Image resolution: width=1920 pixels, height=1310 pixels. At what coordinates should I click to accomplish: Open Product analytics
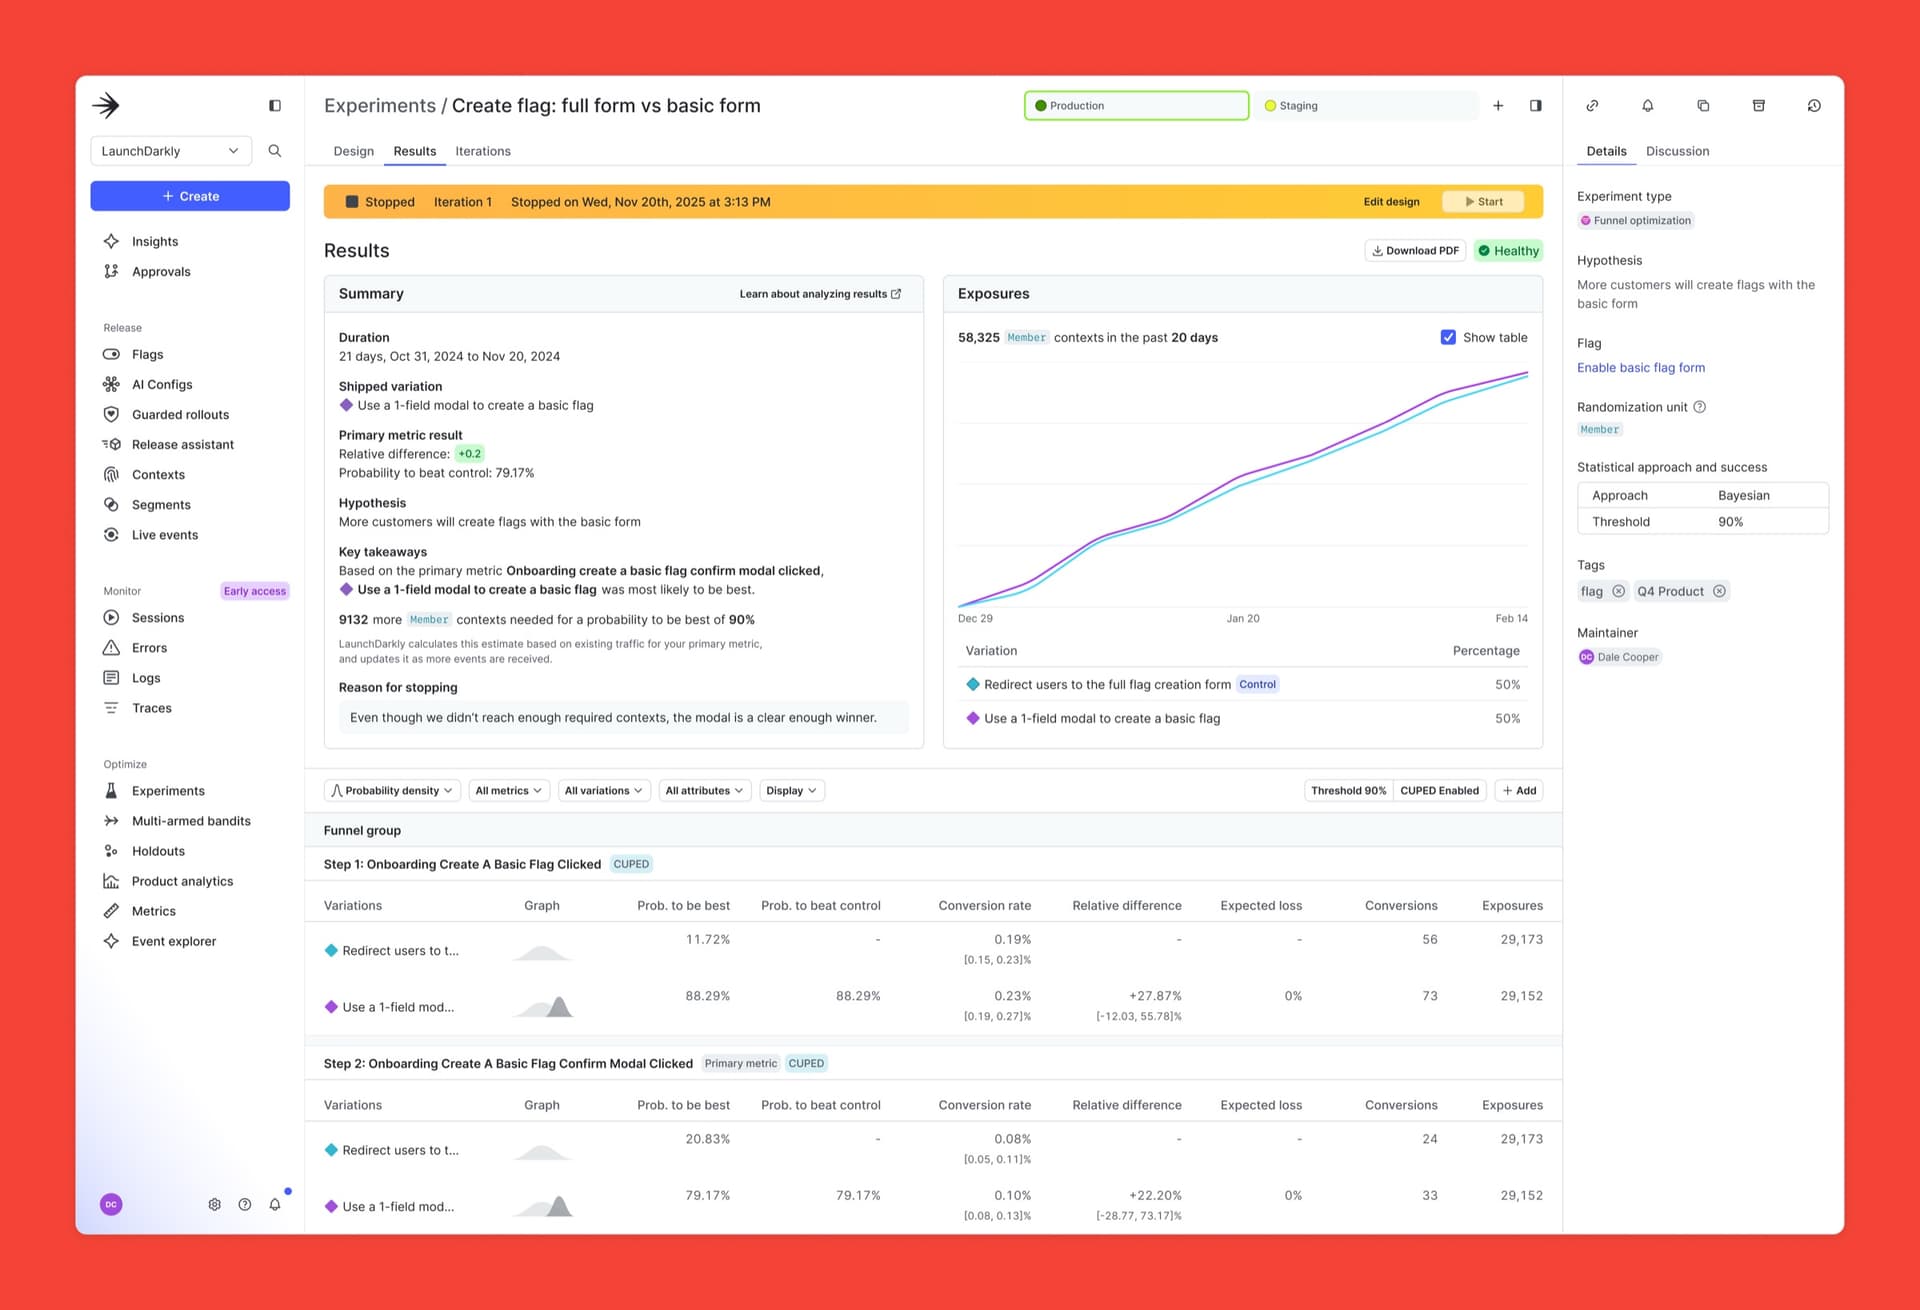pos(182,880)
